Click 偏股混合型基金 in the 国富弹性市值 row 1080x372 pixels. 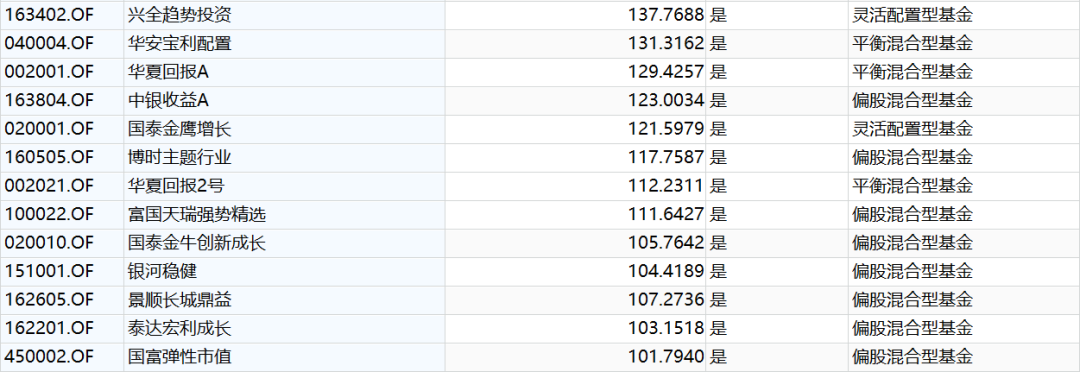(912, 357)
